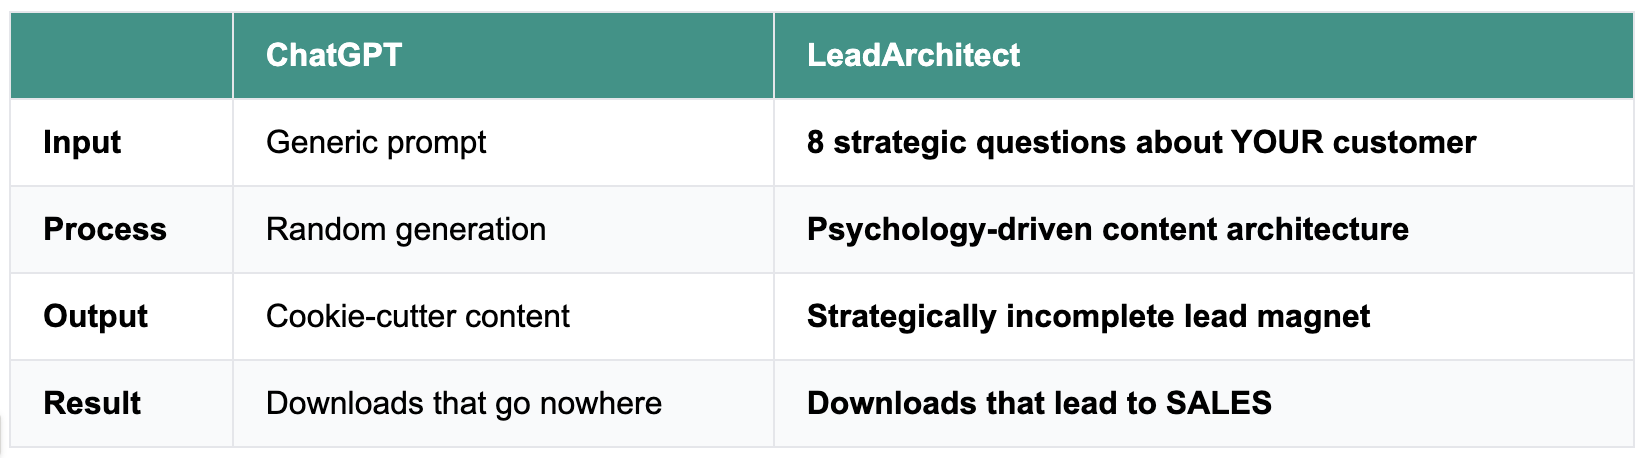The width and height of the screenshot is (1644, 458).
Task: Click the Random generation cell
Action: 406,229
